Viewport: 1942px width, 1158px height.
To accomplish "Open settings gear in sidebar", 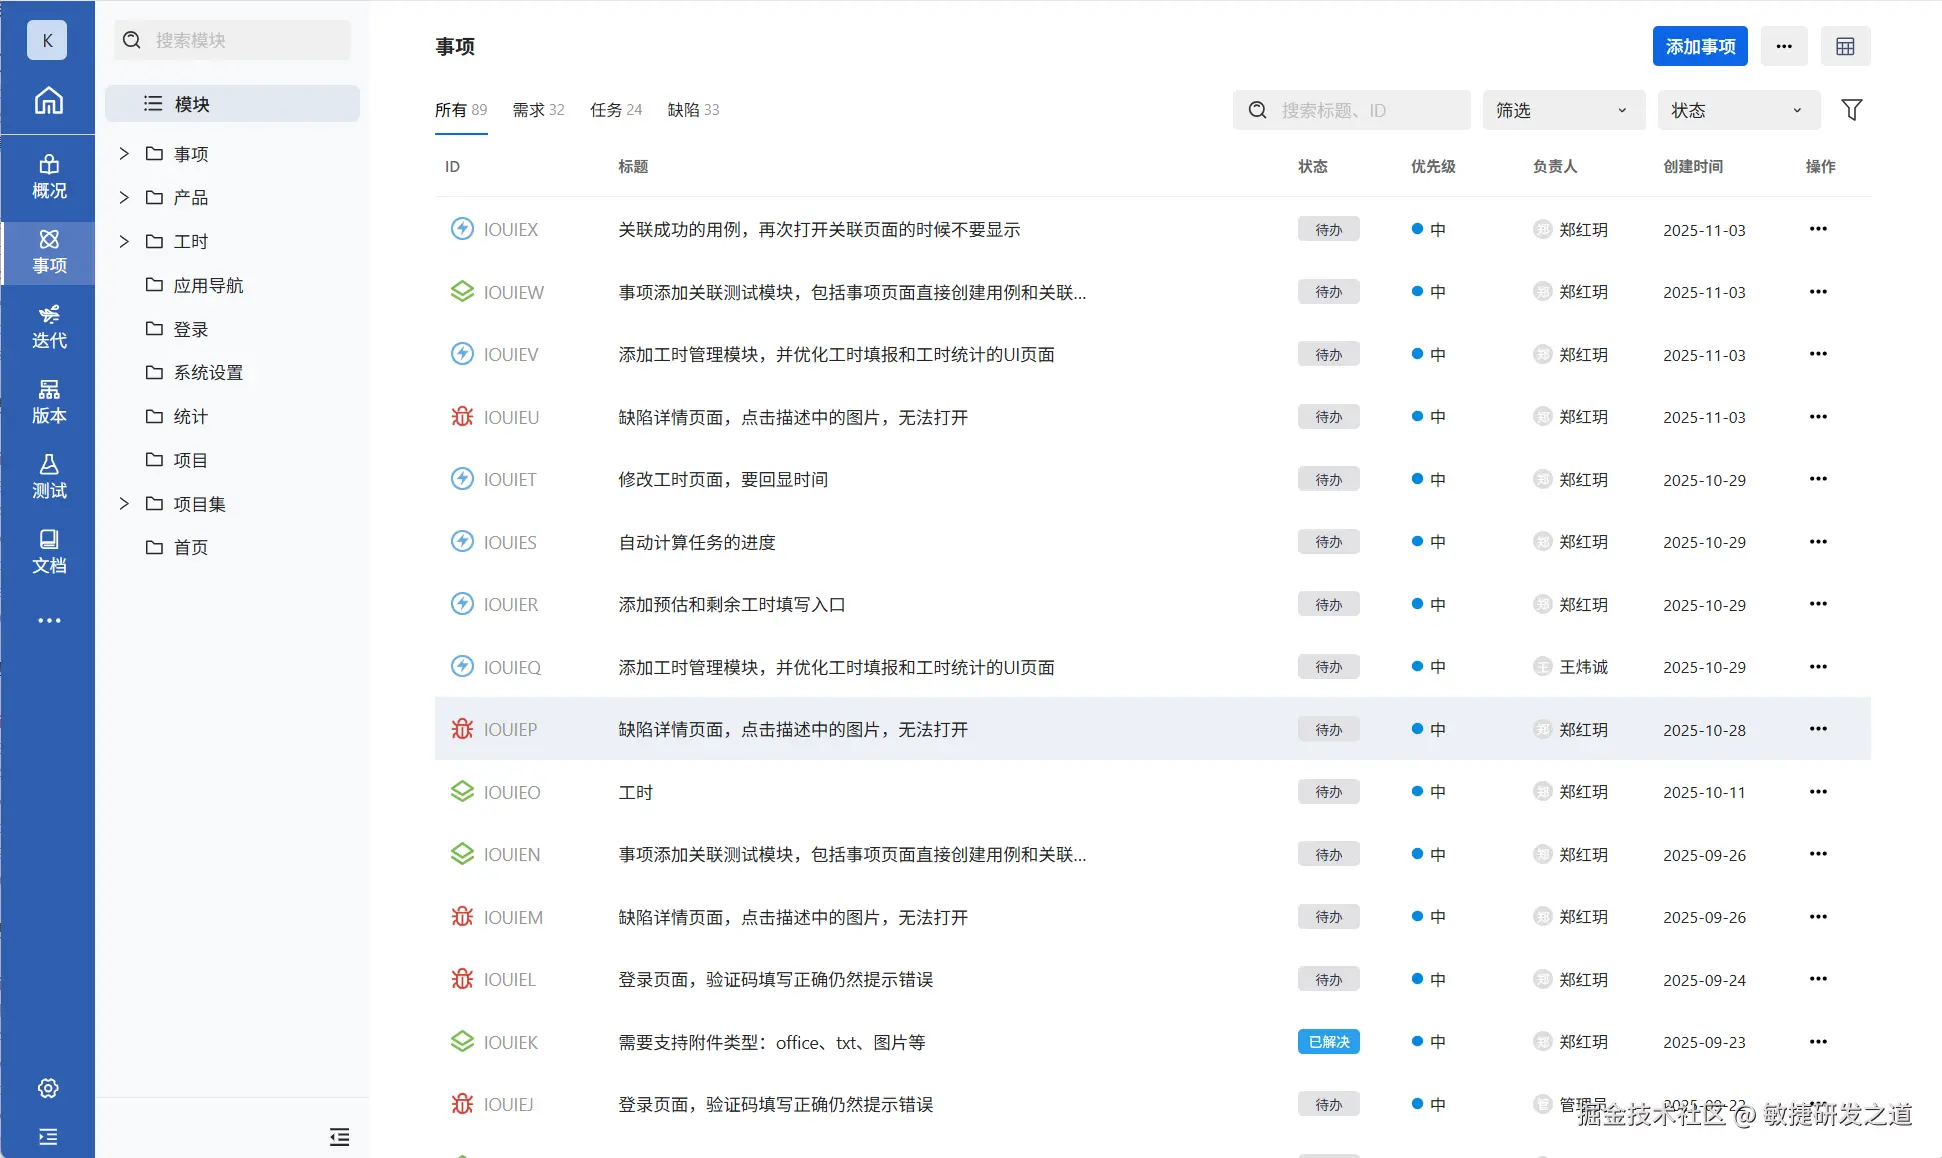I will pos(48,1088).
